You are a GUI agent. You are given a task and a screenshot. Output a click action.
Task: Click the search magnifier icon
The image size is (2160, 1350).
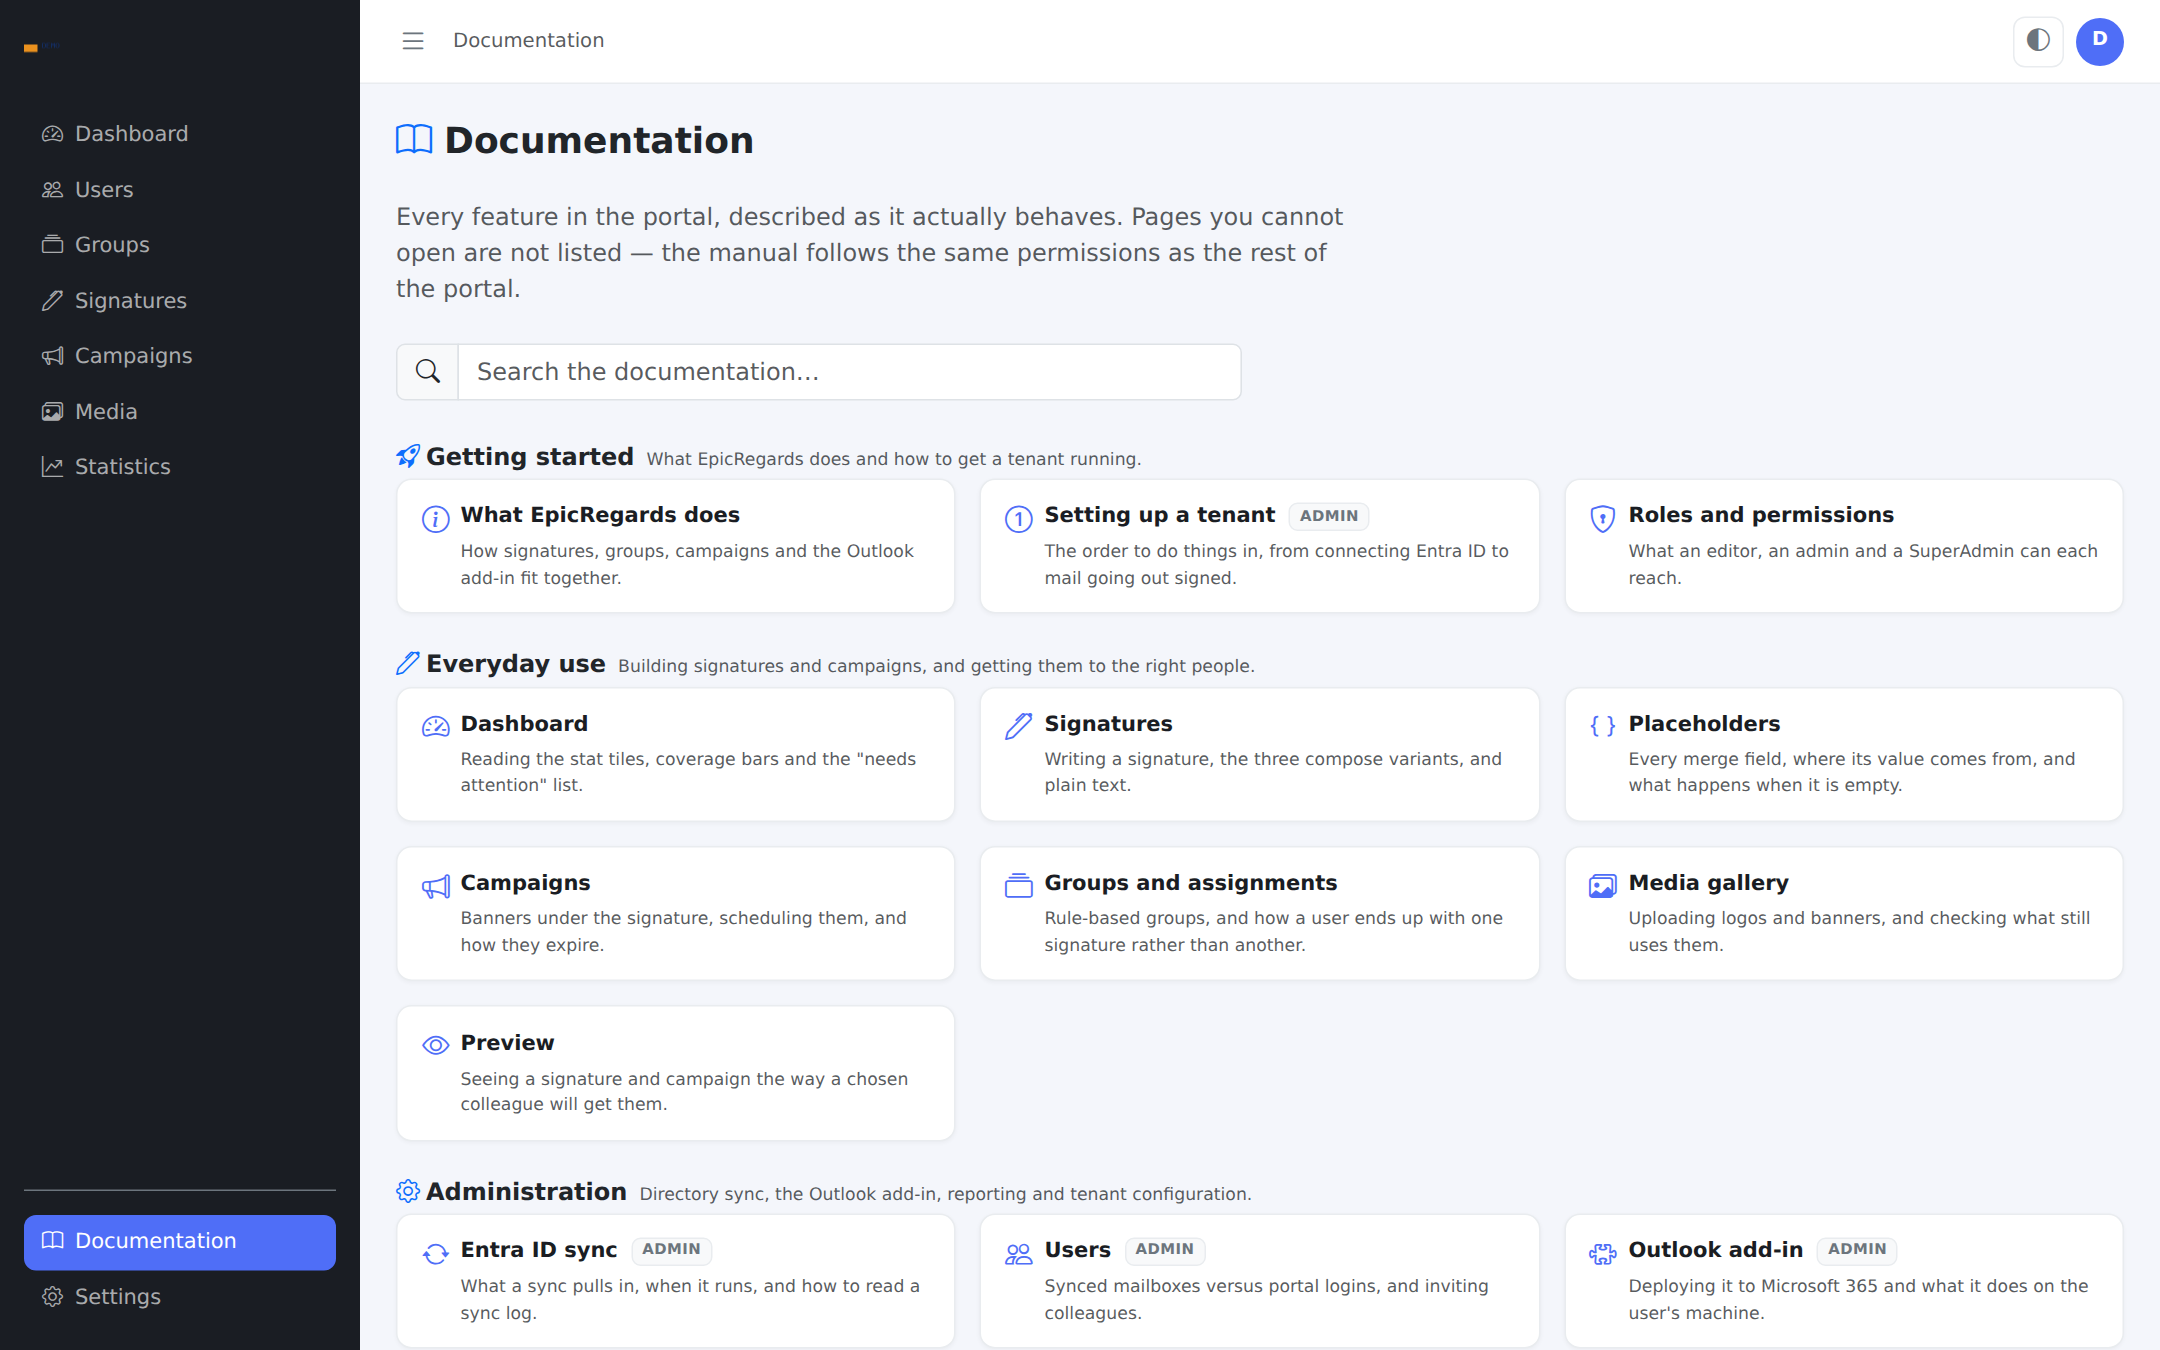428,372
